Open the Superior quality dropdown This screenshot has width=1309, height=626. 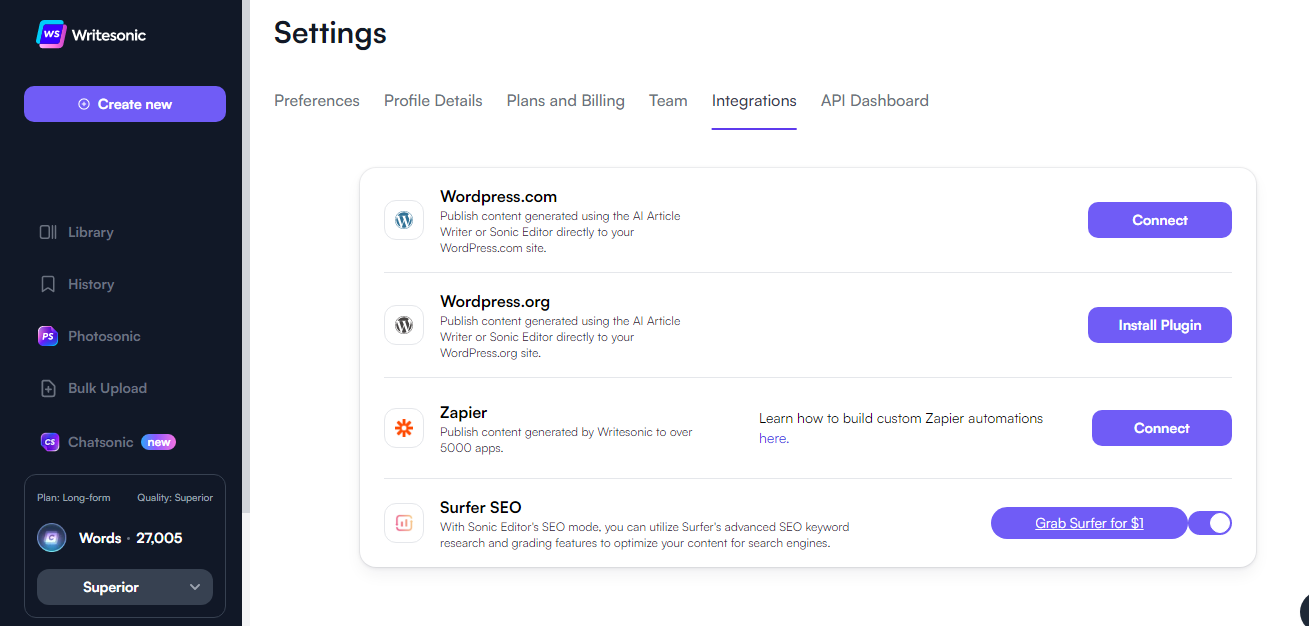click(125, 587)
